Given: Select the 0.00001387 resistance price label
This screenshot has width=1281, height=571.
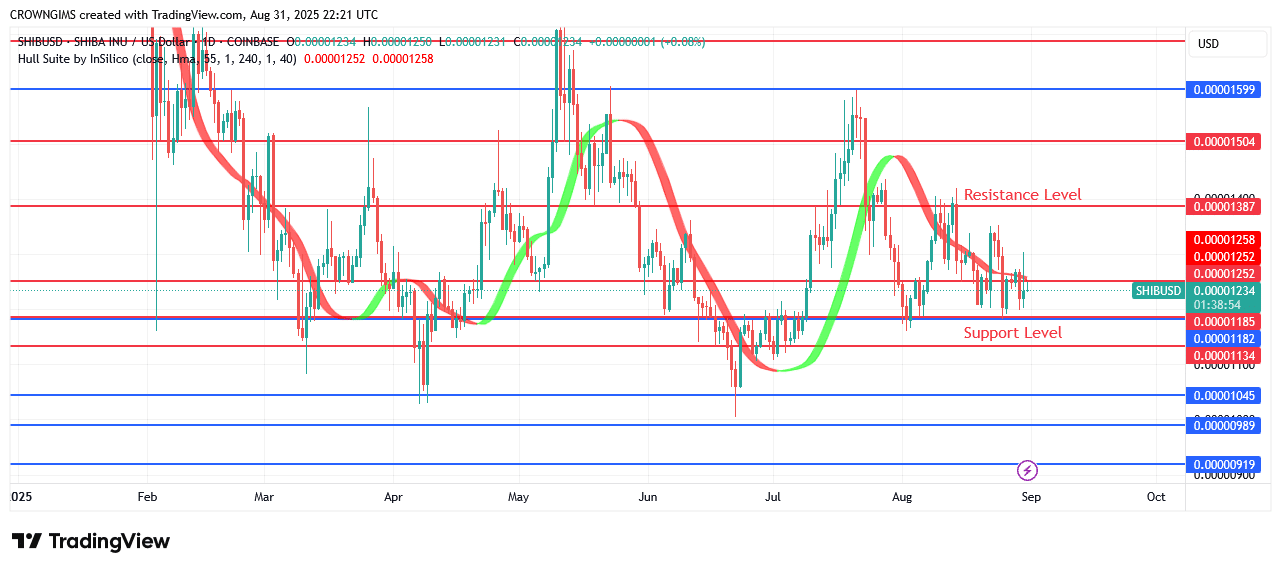Looking at the screenshot, I should point(1224,206).
